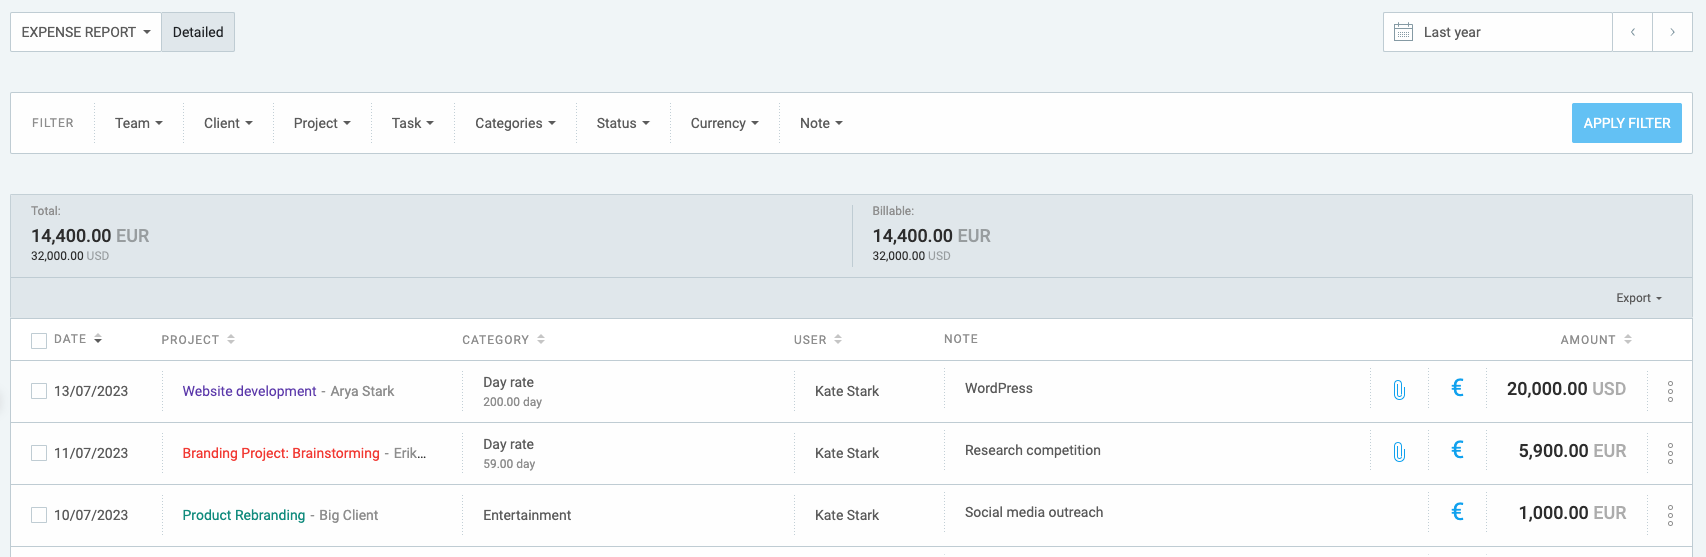Screen dimensions: 1706x557
Task: Toggle euro billable icon for Social media outreach
Action: coord(1457,513)
